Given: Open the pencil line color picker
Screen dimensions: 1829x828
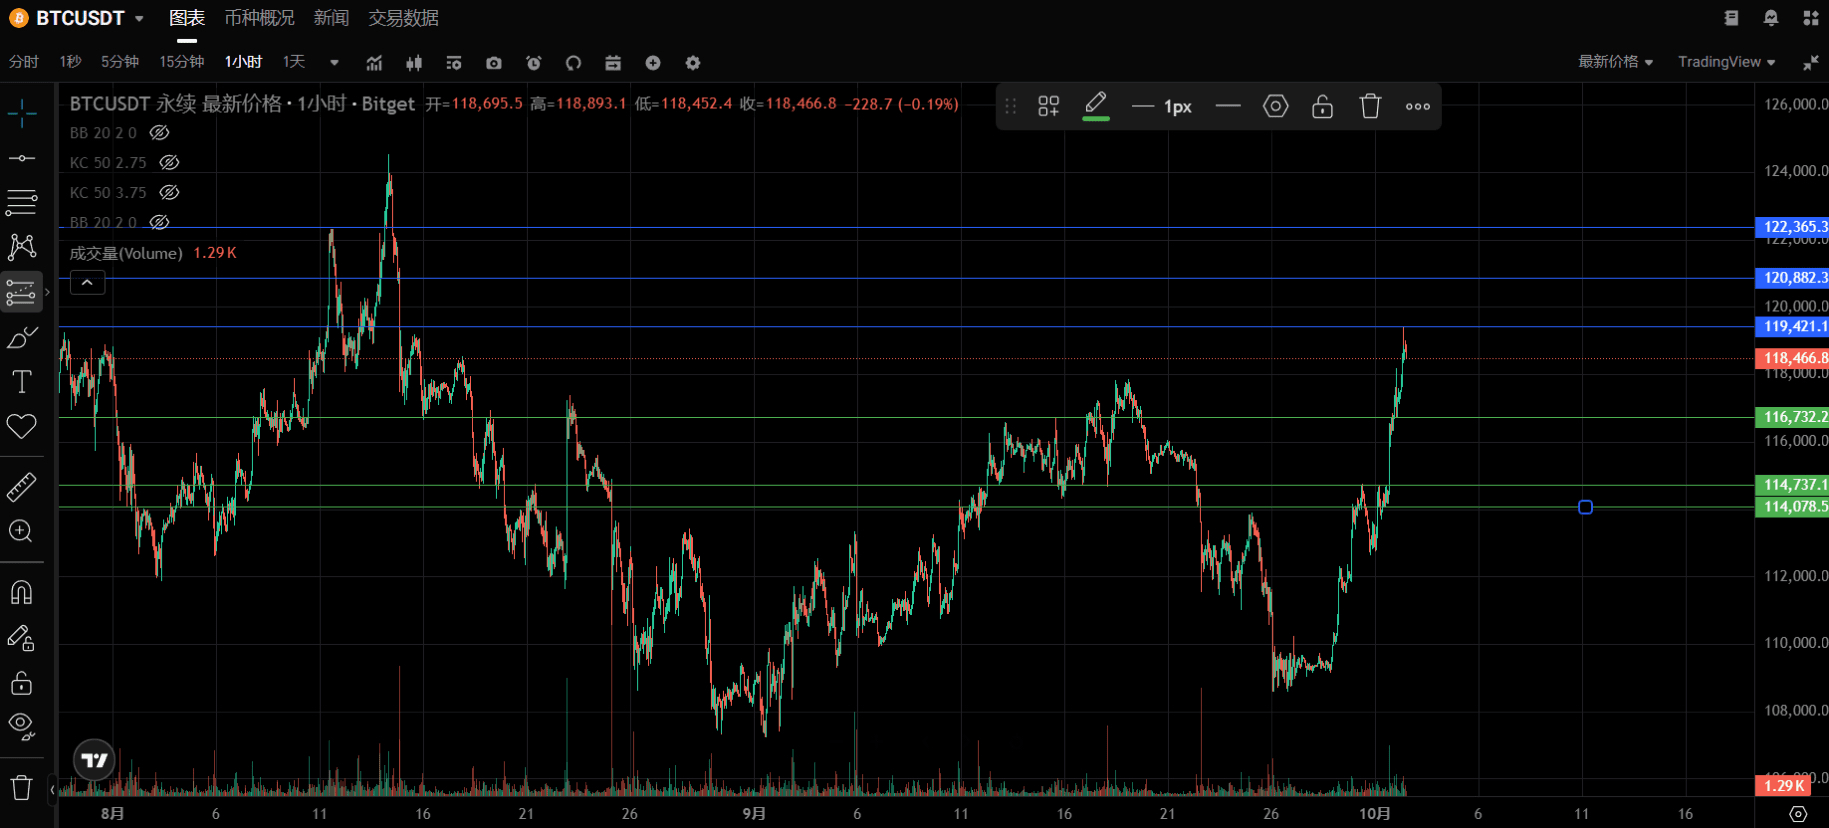Looking at the screenshot, I should coord(1096,106).
